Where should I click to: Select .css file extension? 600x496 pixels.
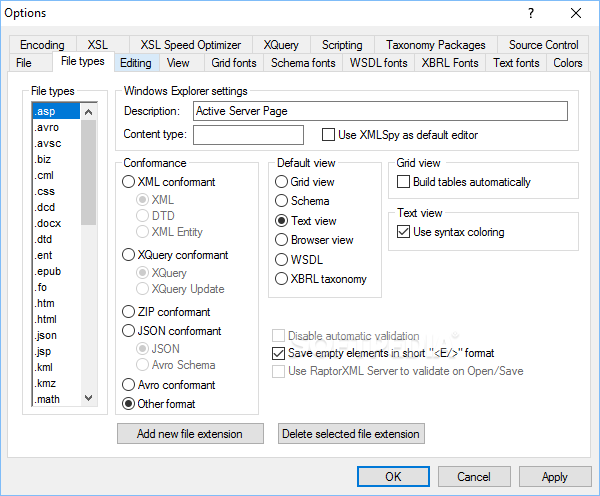click(56, 191)
